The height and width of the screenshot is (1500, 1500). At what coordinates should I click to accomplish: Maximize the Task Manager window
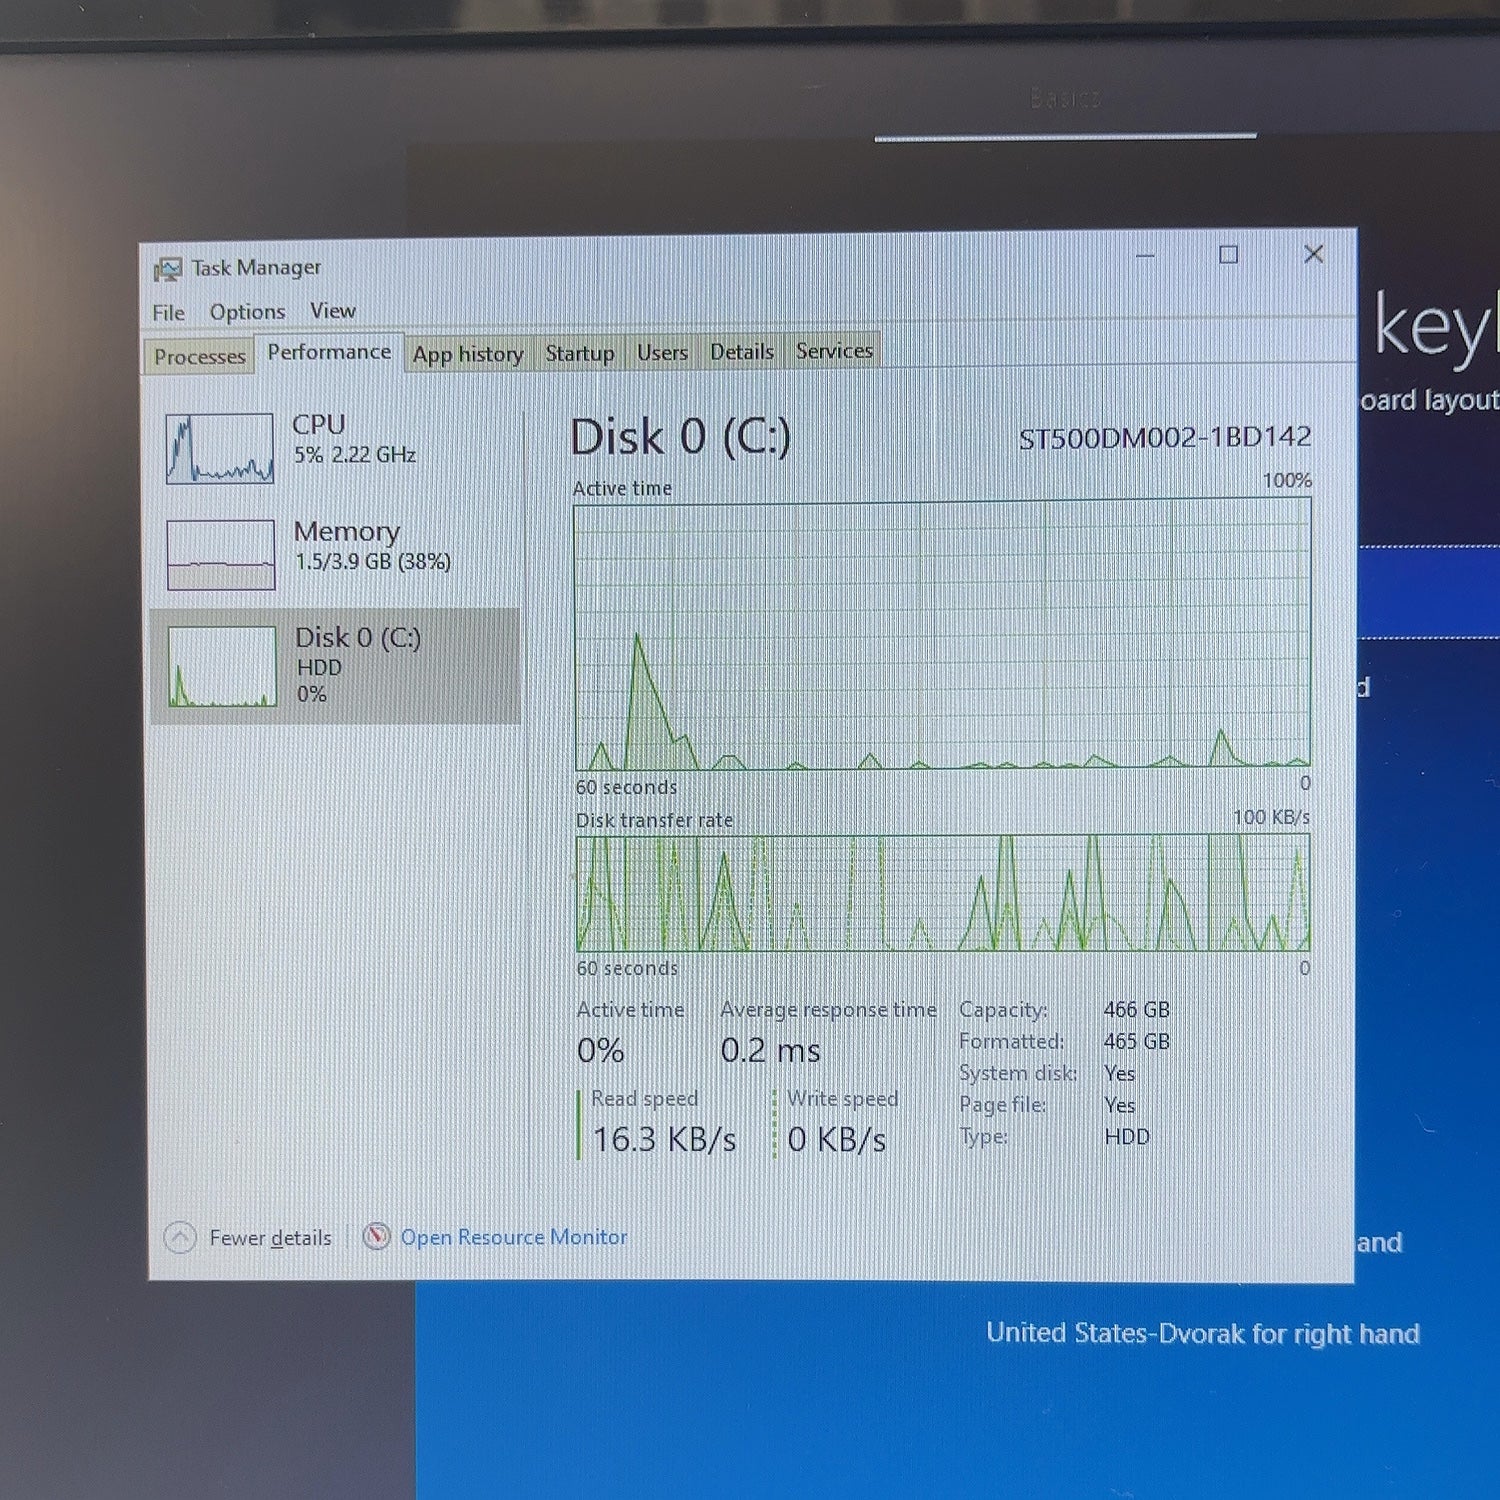click(1229, 255)
